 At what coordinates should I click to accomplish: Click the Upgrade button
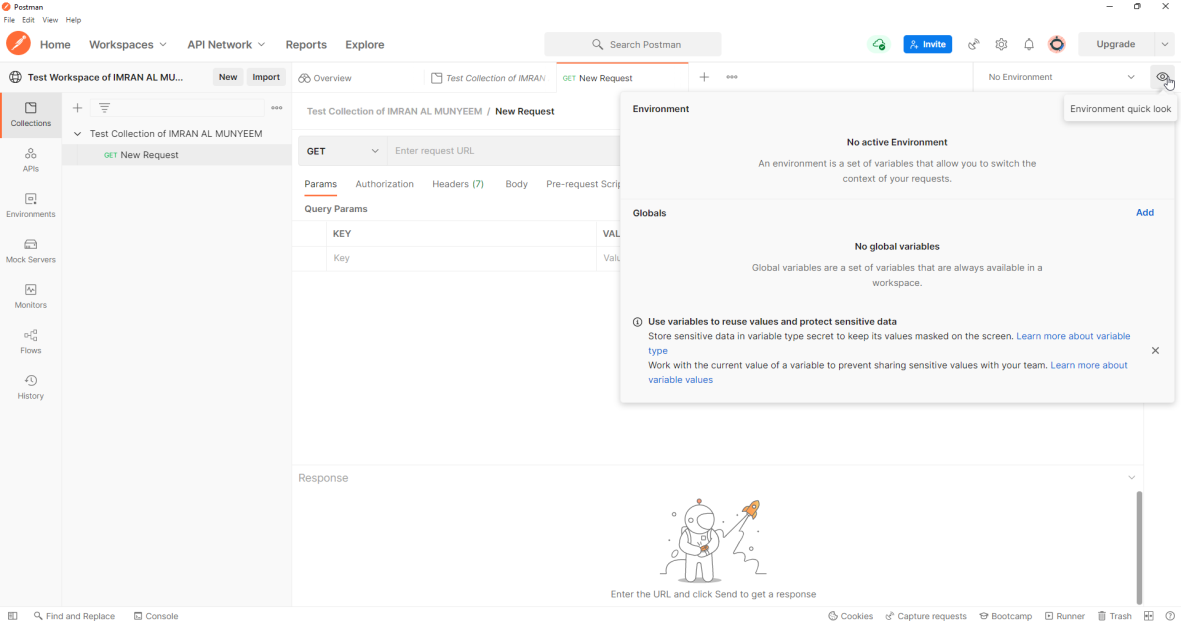coord(1115,44)
